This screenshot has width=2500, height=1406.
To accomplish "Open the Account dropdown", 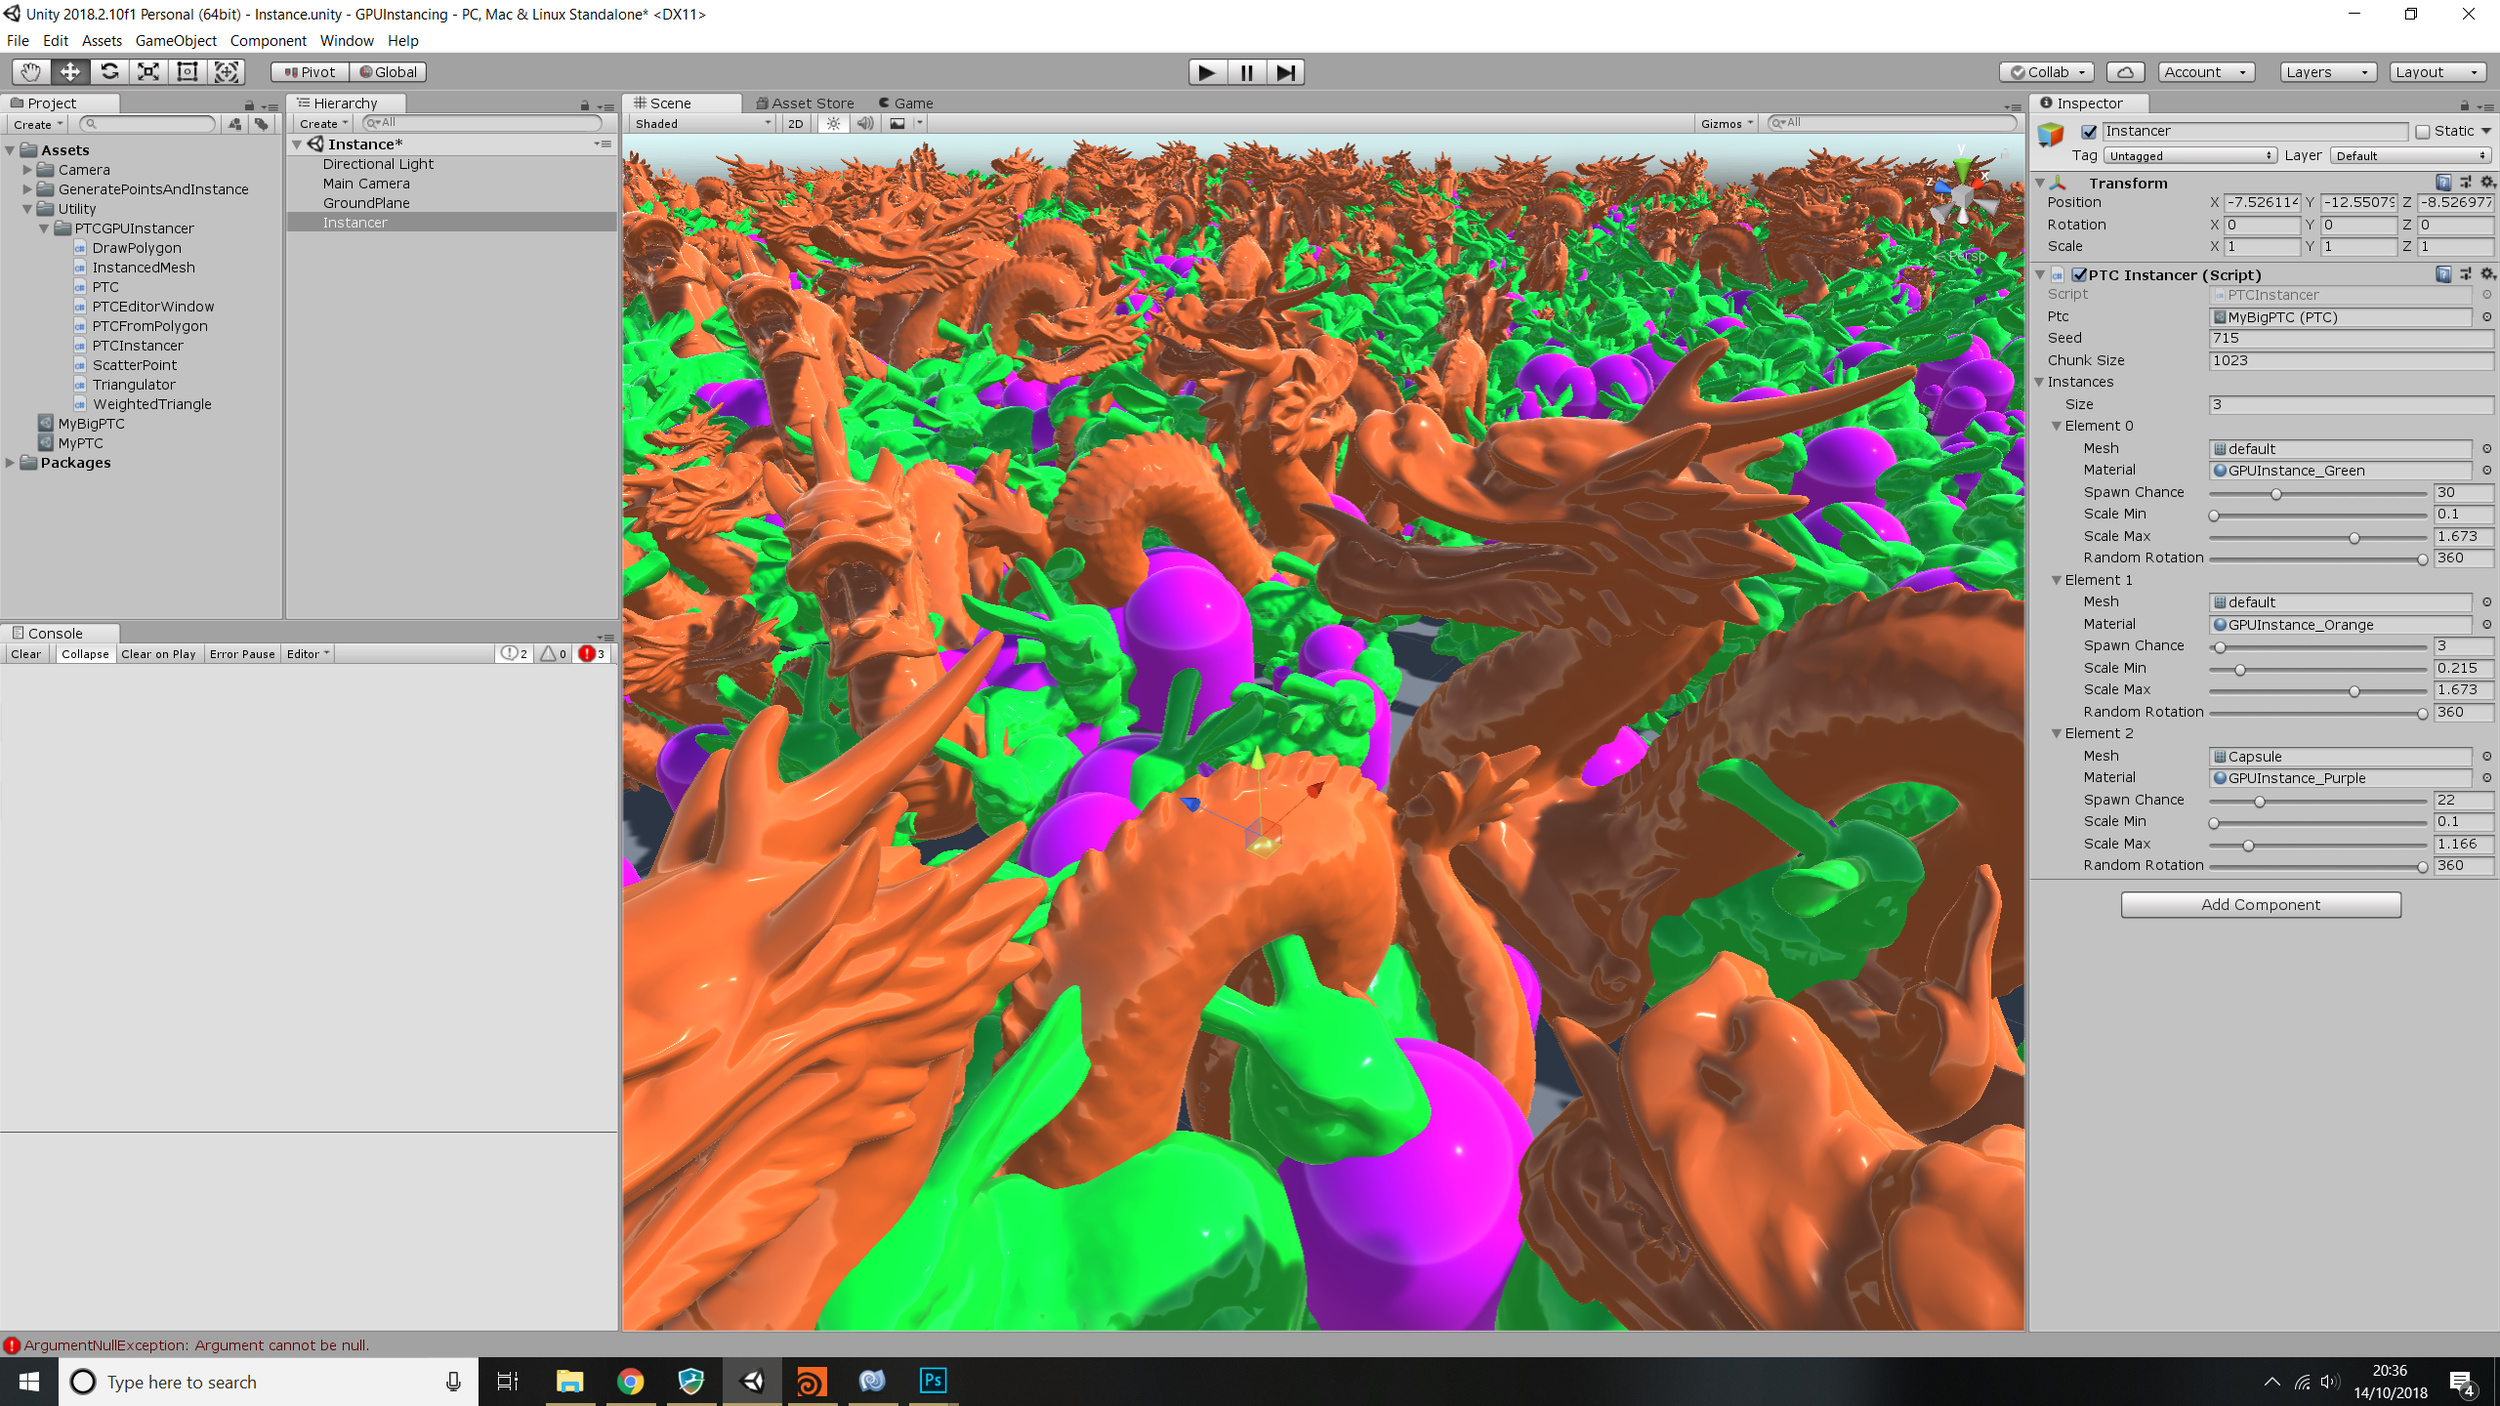I will pyautogui.click(x=2206, y=72).
